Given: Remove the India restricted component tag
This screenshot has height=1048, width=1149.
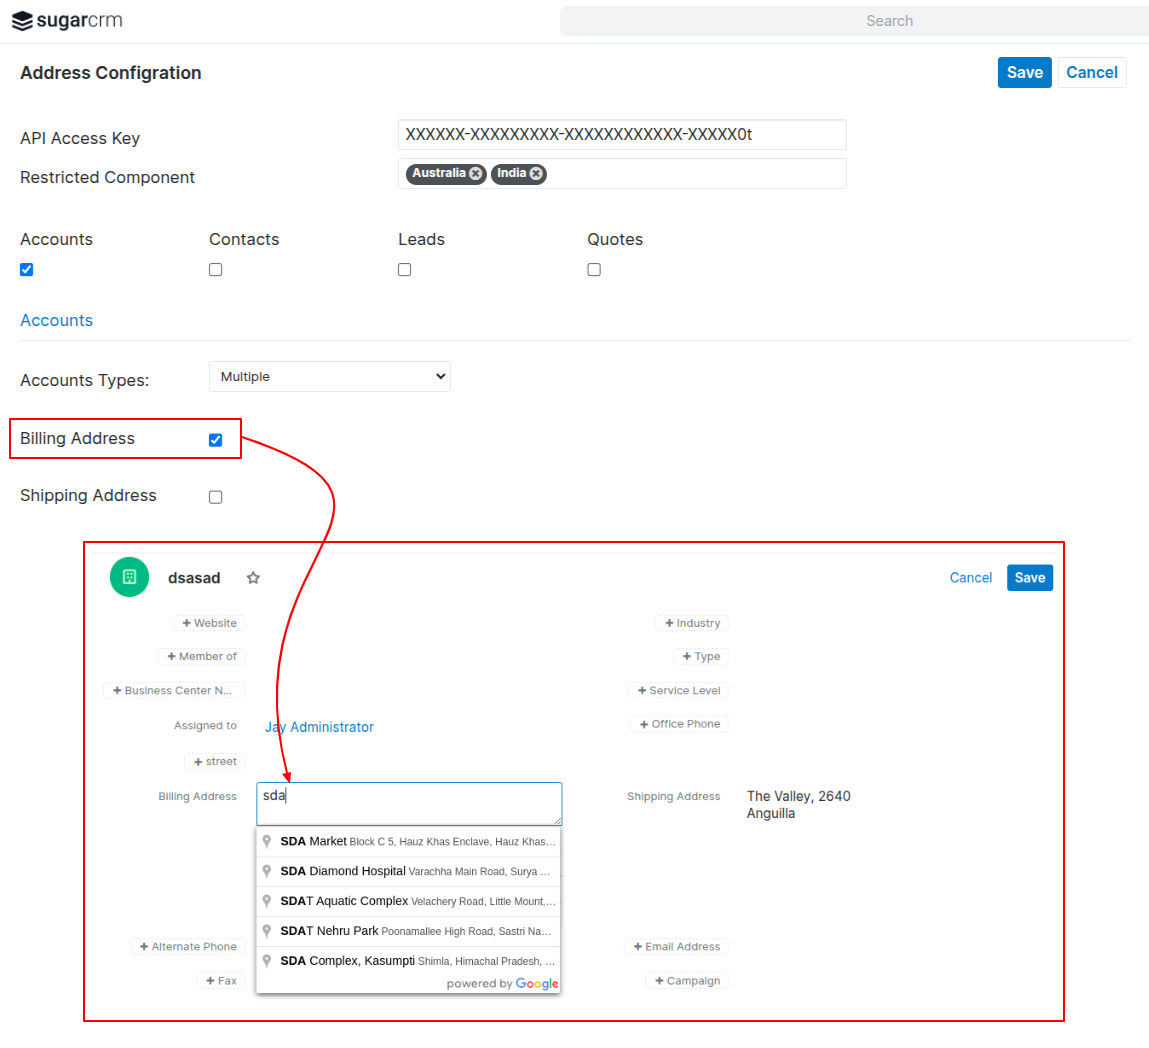Looking at the screenshot, I should 536,174.
